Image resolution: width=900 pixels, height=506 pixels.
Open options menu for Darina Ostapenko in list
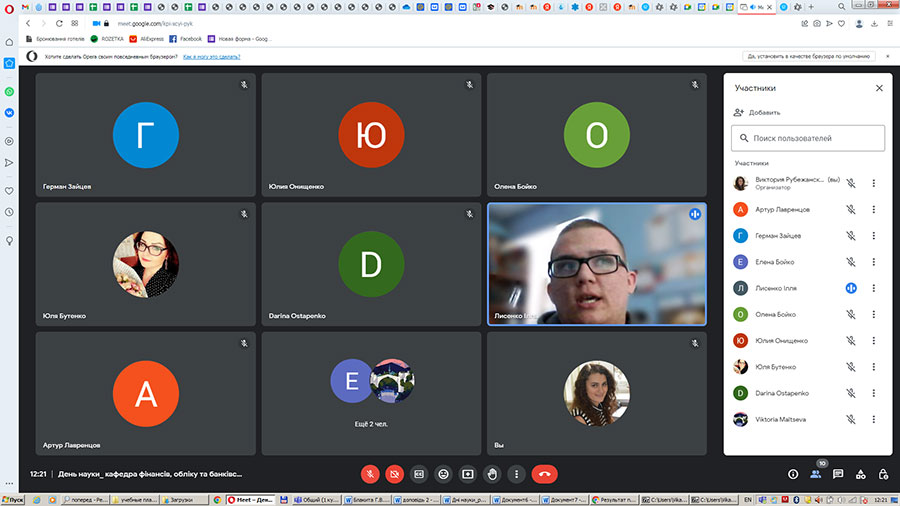[874, 393]
